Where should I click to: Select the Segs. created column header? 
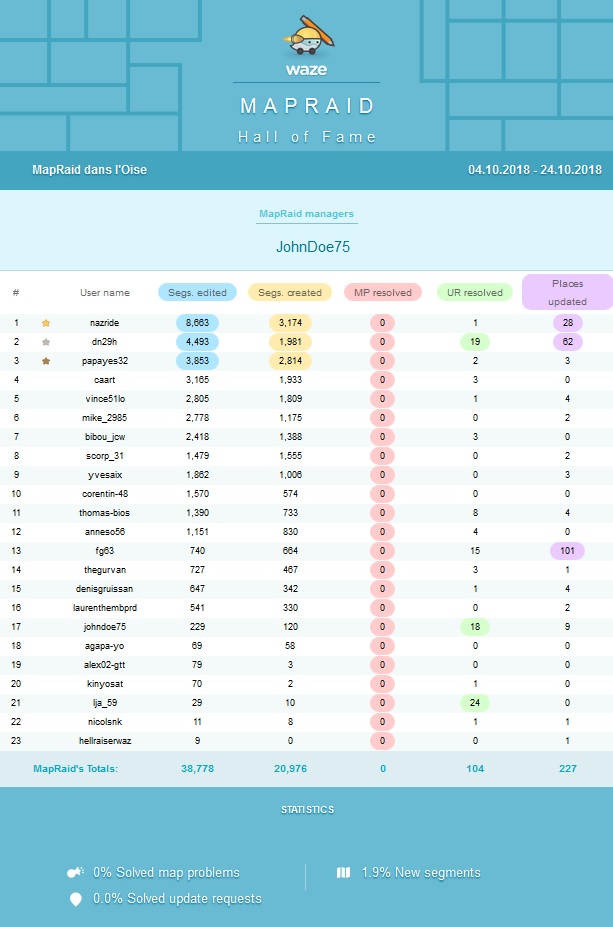click(x=290, y=293)
